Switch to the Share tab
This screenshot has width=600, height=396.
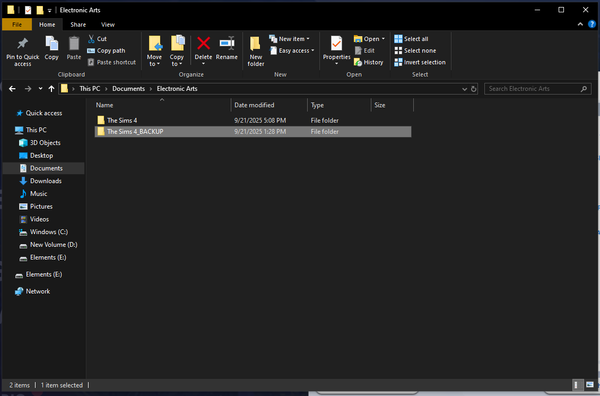(78, 24)
